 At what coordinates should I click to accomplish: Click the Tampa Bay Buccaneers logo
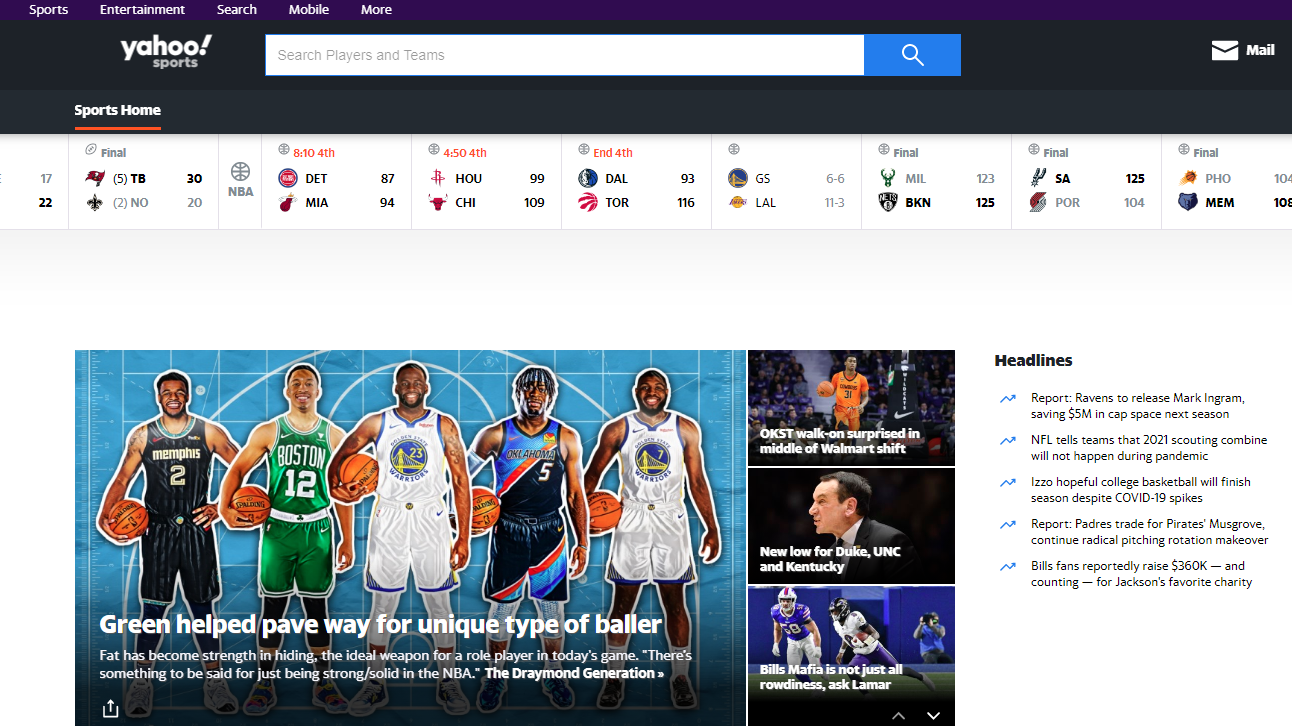(x=95, y=179)
